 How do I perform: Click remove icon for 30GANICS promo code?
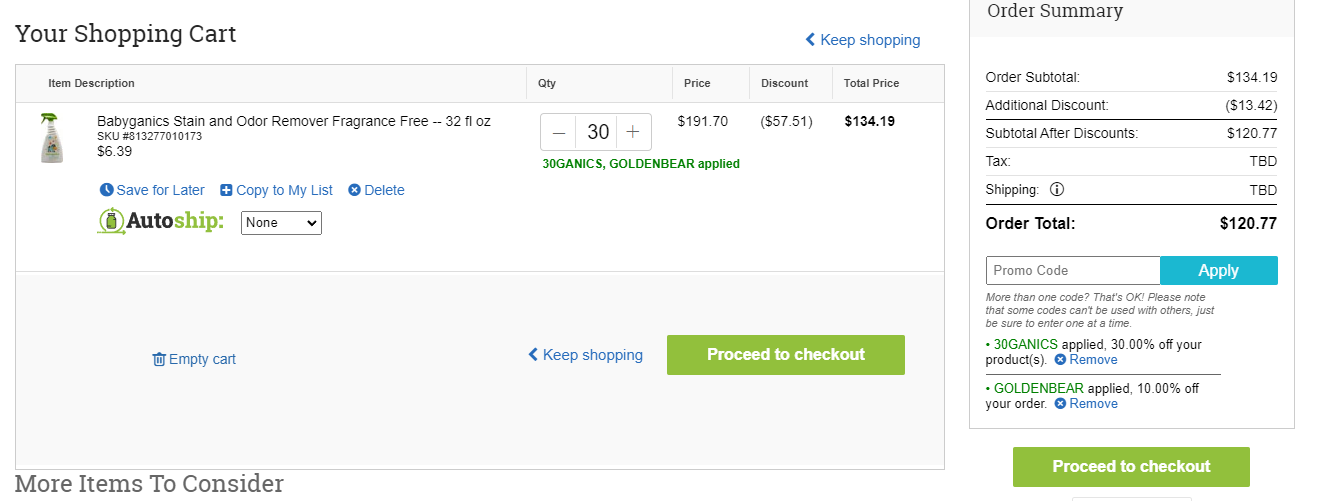pyautogui.click(x=1060, y=359)
